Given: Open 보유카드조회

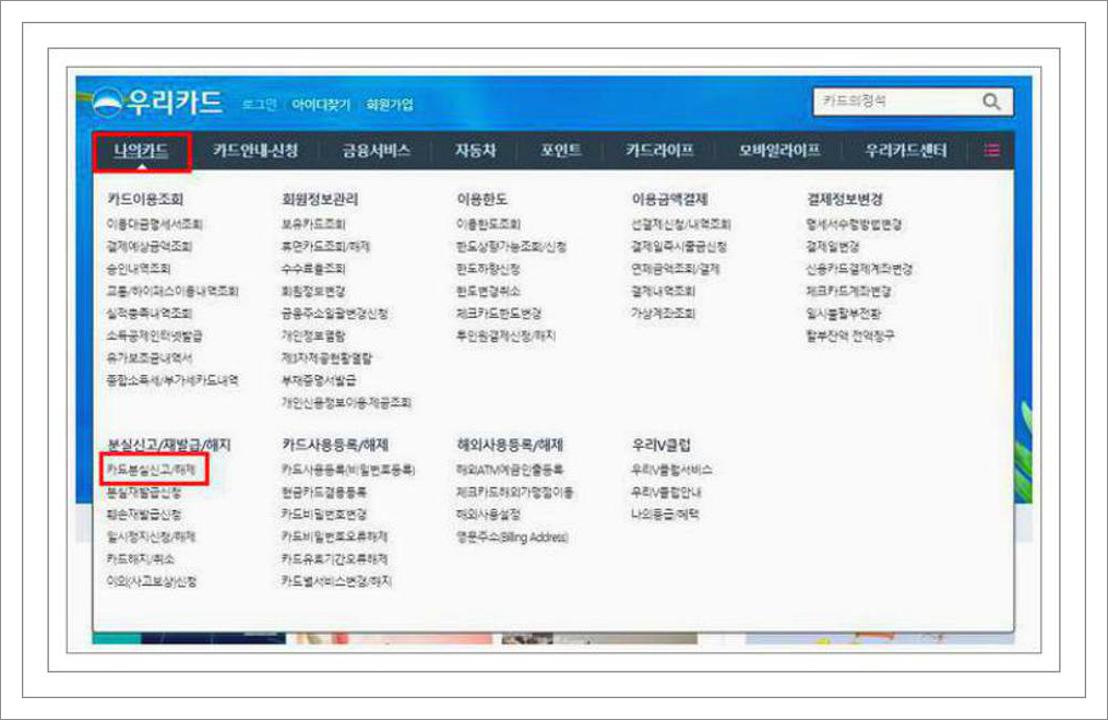Looking at the screenshot, I should (313, 224).
